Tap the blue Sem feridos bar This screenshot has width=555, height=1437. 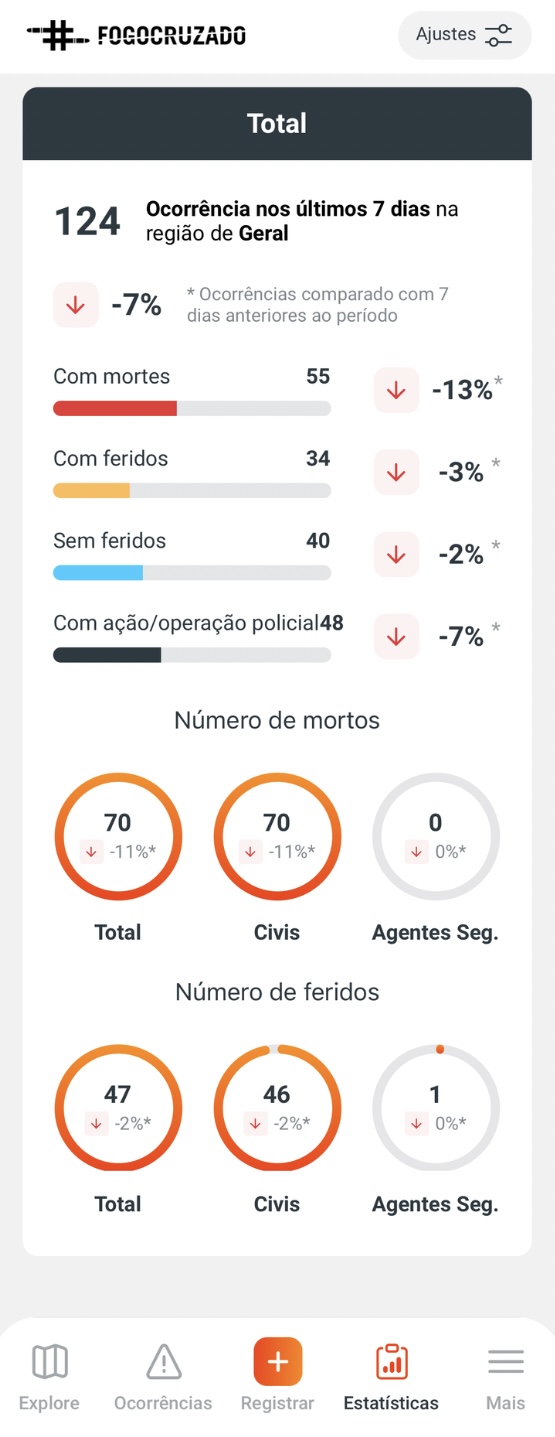click(x=192, y=572)
